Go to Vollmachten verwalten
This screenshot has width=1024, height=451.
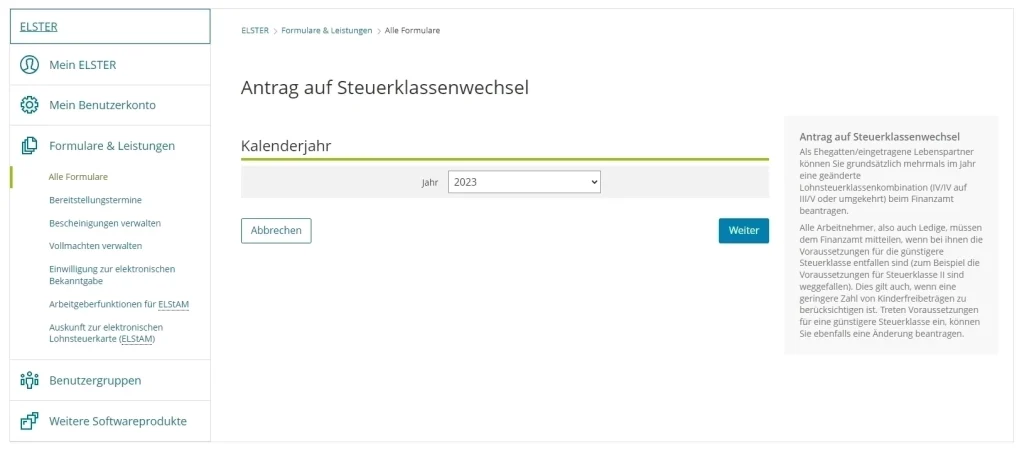(x=95, y=246)
